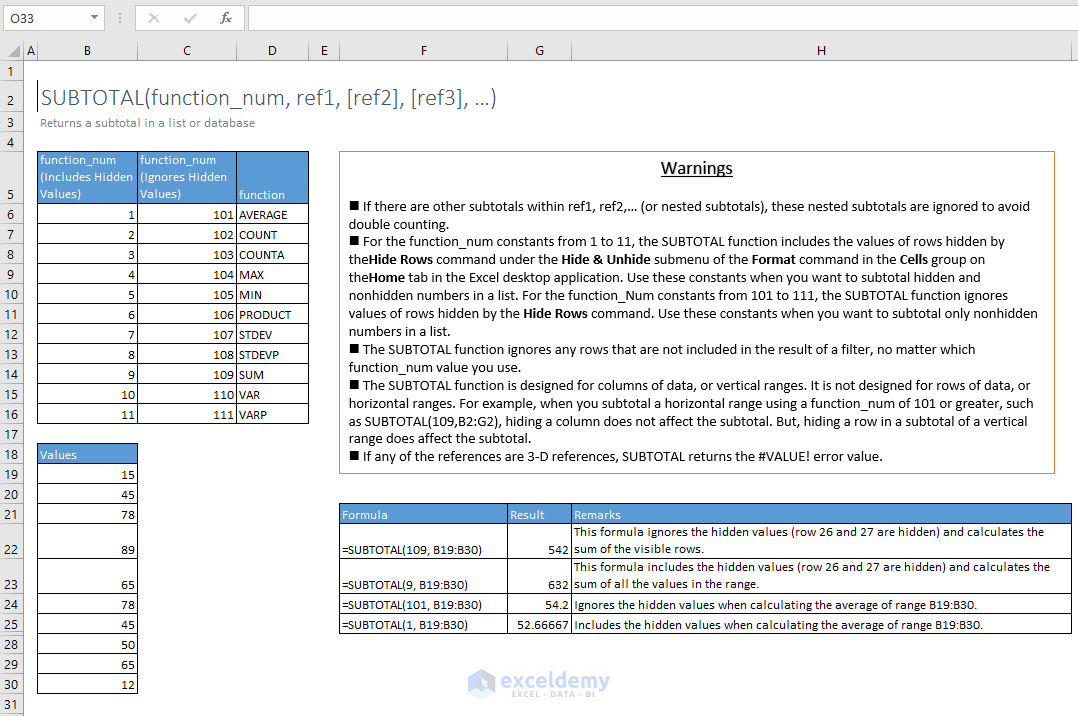Select column F header
1078x716 pixels.
424,51
